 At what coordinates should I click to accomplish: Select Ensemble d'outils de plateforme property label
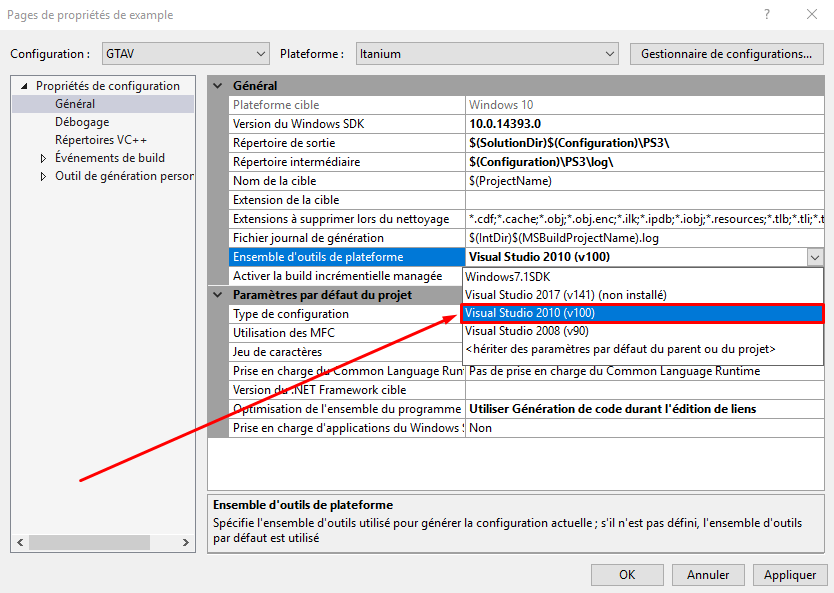click(347, 257)
